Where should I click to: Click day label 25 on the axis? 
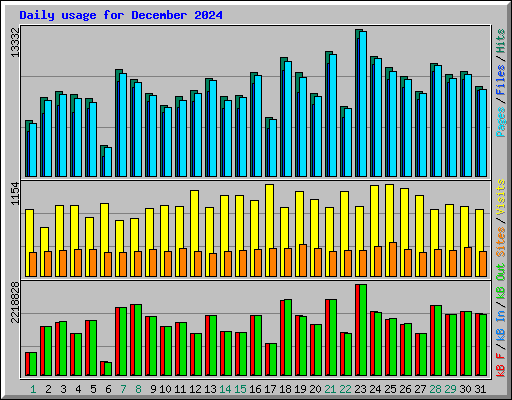coord(390,389)
